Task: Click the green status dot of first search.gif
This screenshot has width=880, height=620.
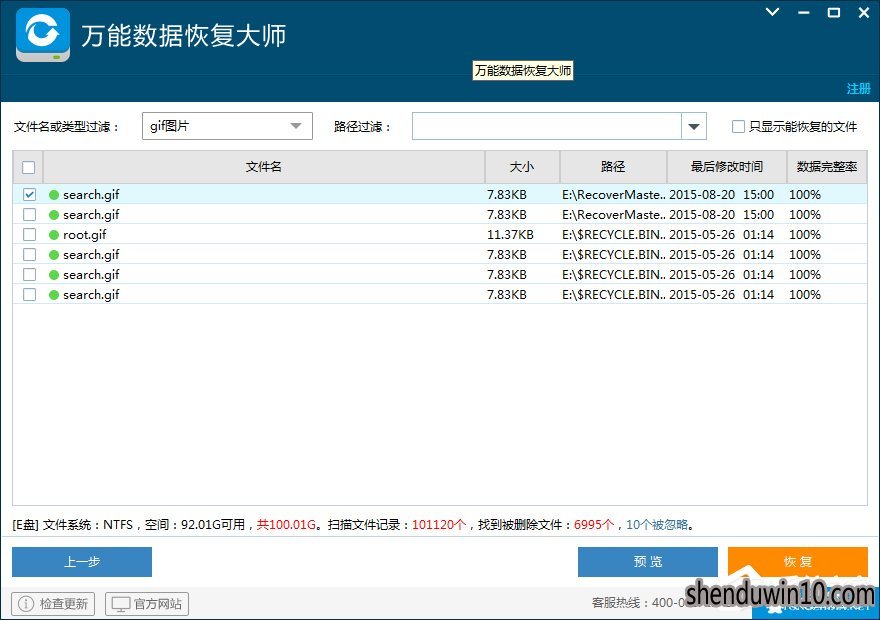Action: tap(54, 195)
